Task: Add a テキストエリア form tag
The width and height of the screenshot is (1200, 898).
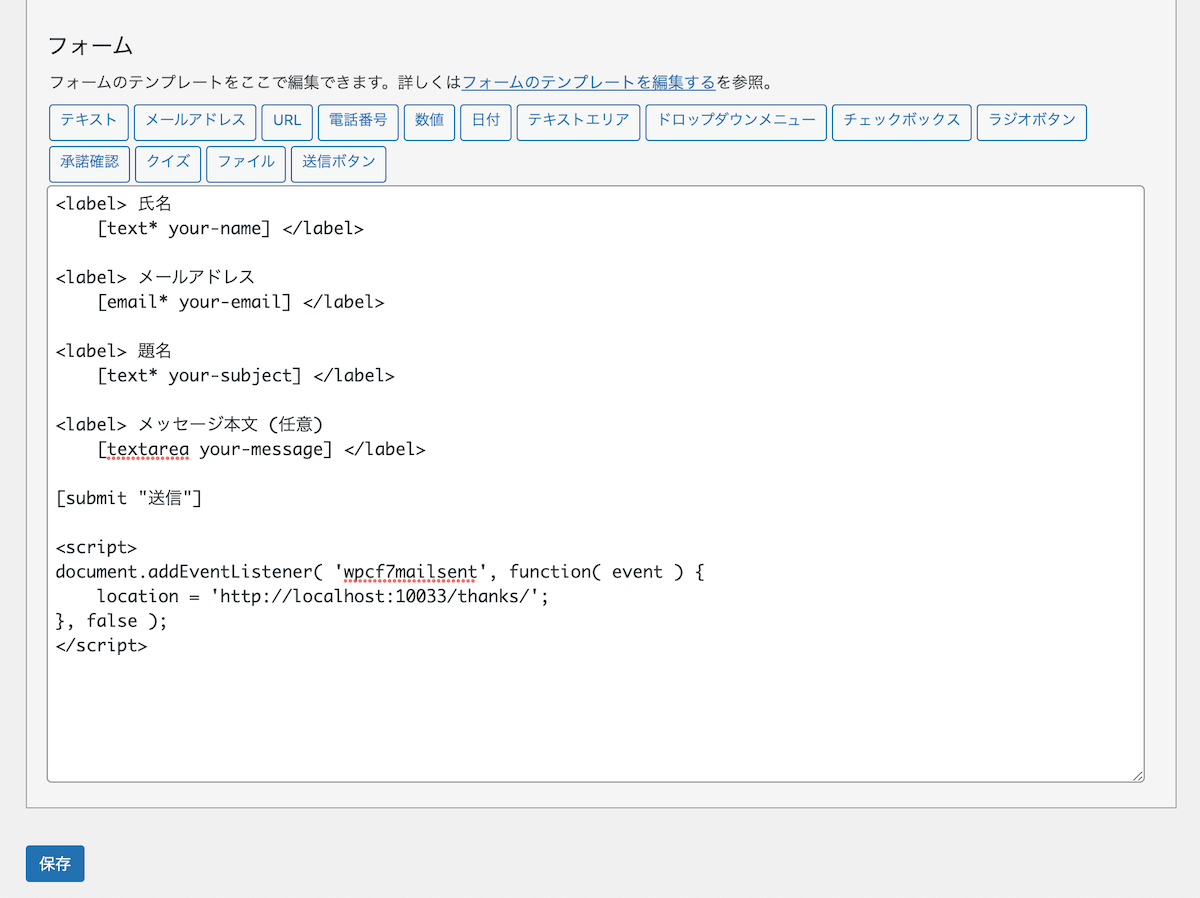Action: click(578, 122)
